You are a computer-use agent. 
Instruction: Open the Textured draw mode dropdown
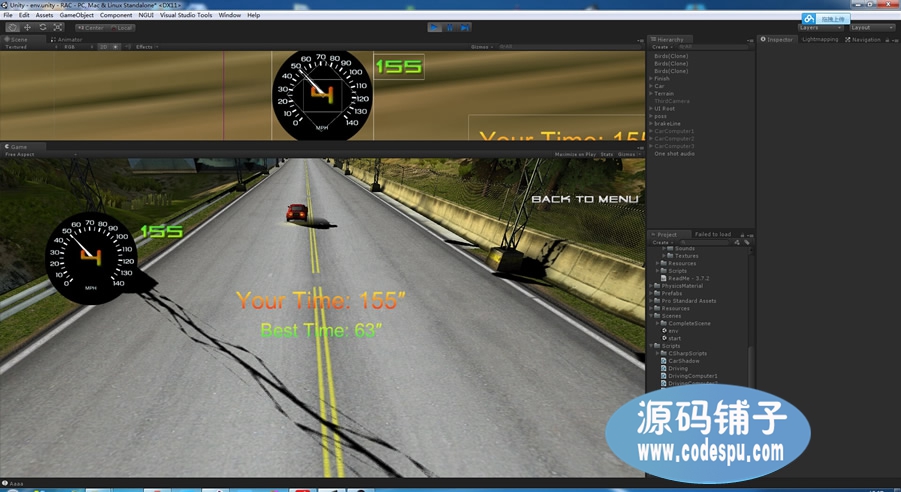(32, 47)
